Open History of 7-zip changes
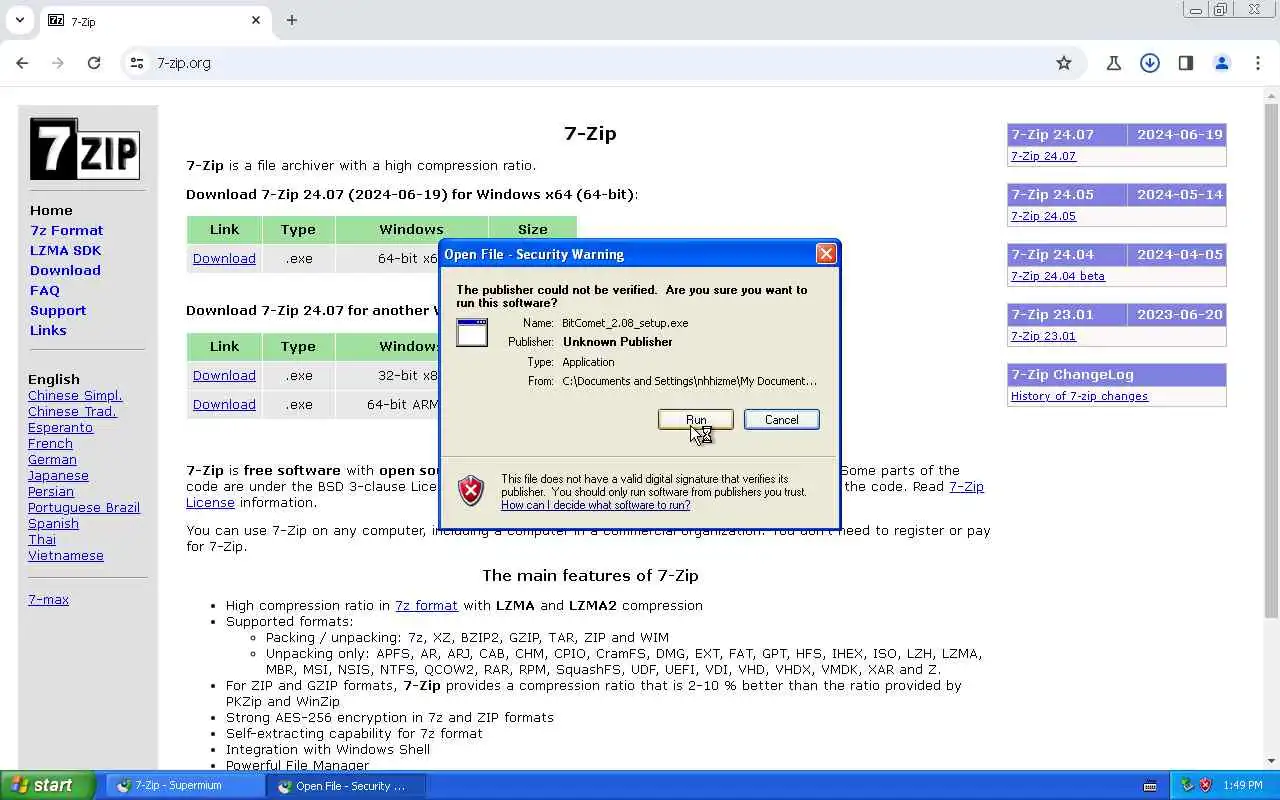This screenshot has height=800, width=1280. [1079, 396]
